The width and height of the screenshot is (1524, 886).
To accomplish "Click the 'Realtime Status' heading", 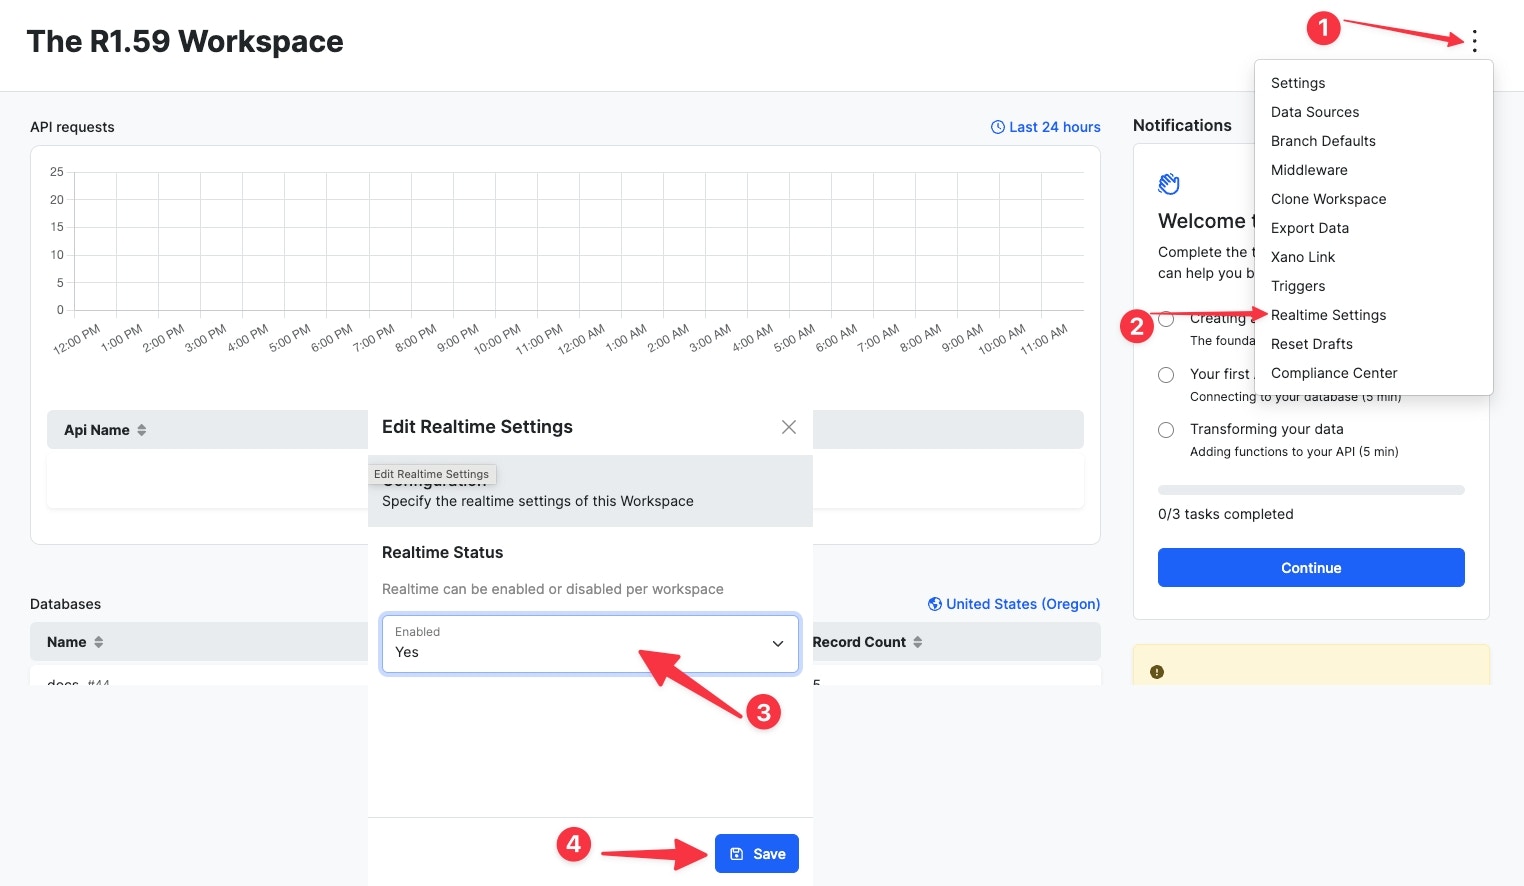I will 442,552.
